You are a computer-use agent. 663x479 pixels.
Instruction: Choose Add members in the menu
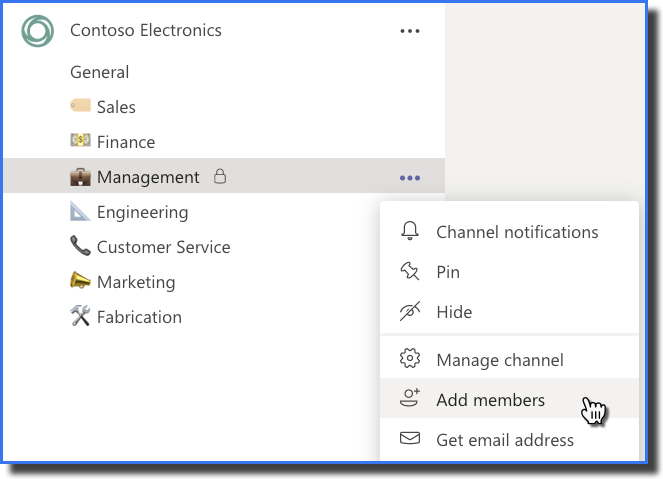click(x=509, y=398)
